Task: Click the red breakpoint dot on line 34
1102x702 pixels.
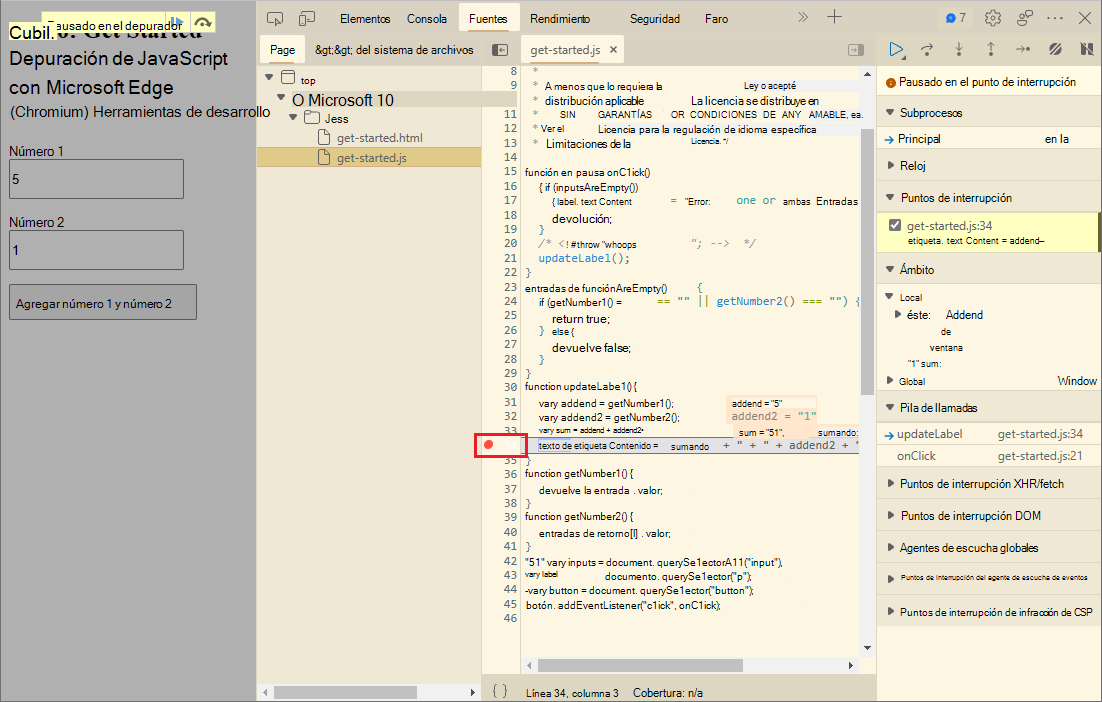Action: (x=488, y=444)
